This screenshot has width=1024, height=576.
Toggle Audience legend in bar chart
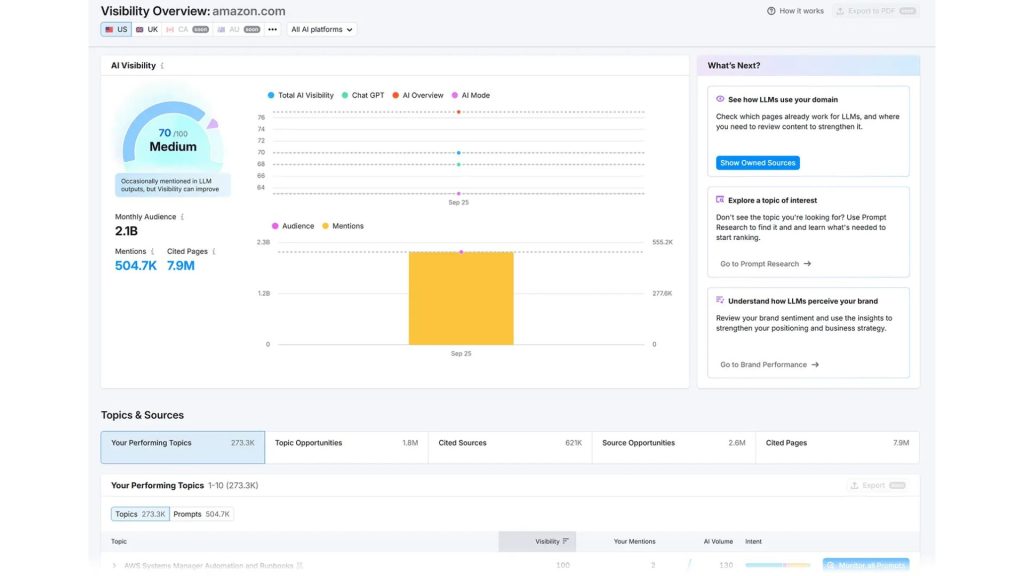click(293, 226)
